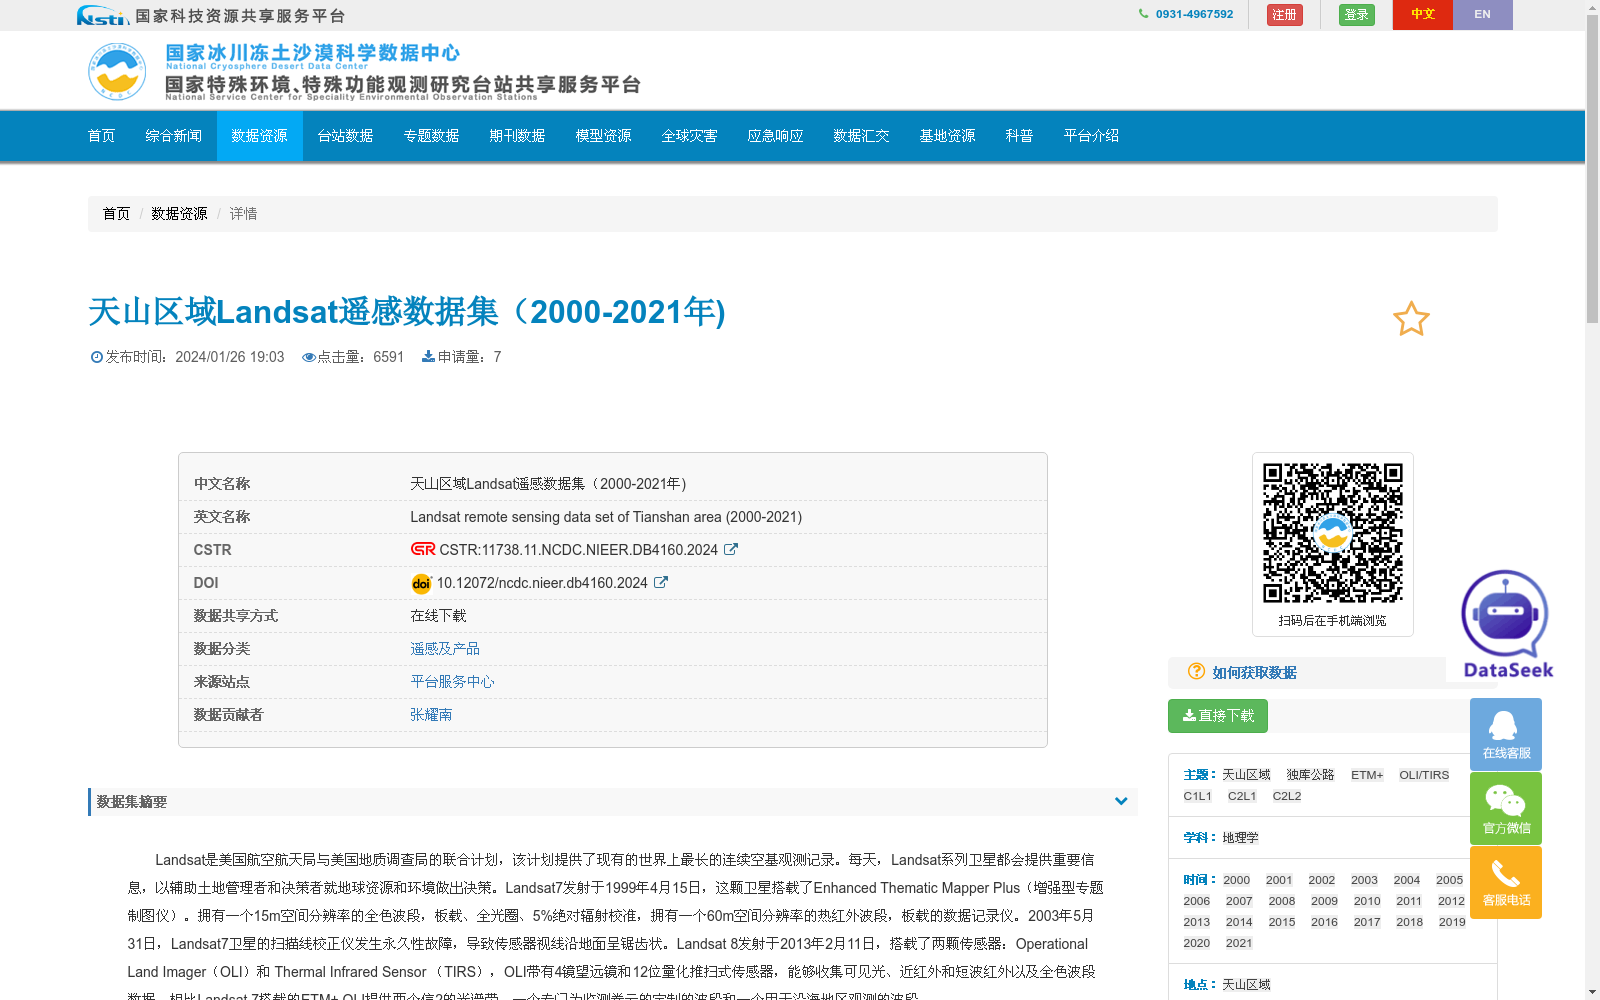
Task: Click the data center round logo
Action: 117,72
